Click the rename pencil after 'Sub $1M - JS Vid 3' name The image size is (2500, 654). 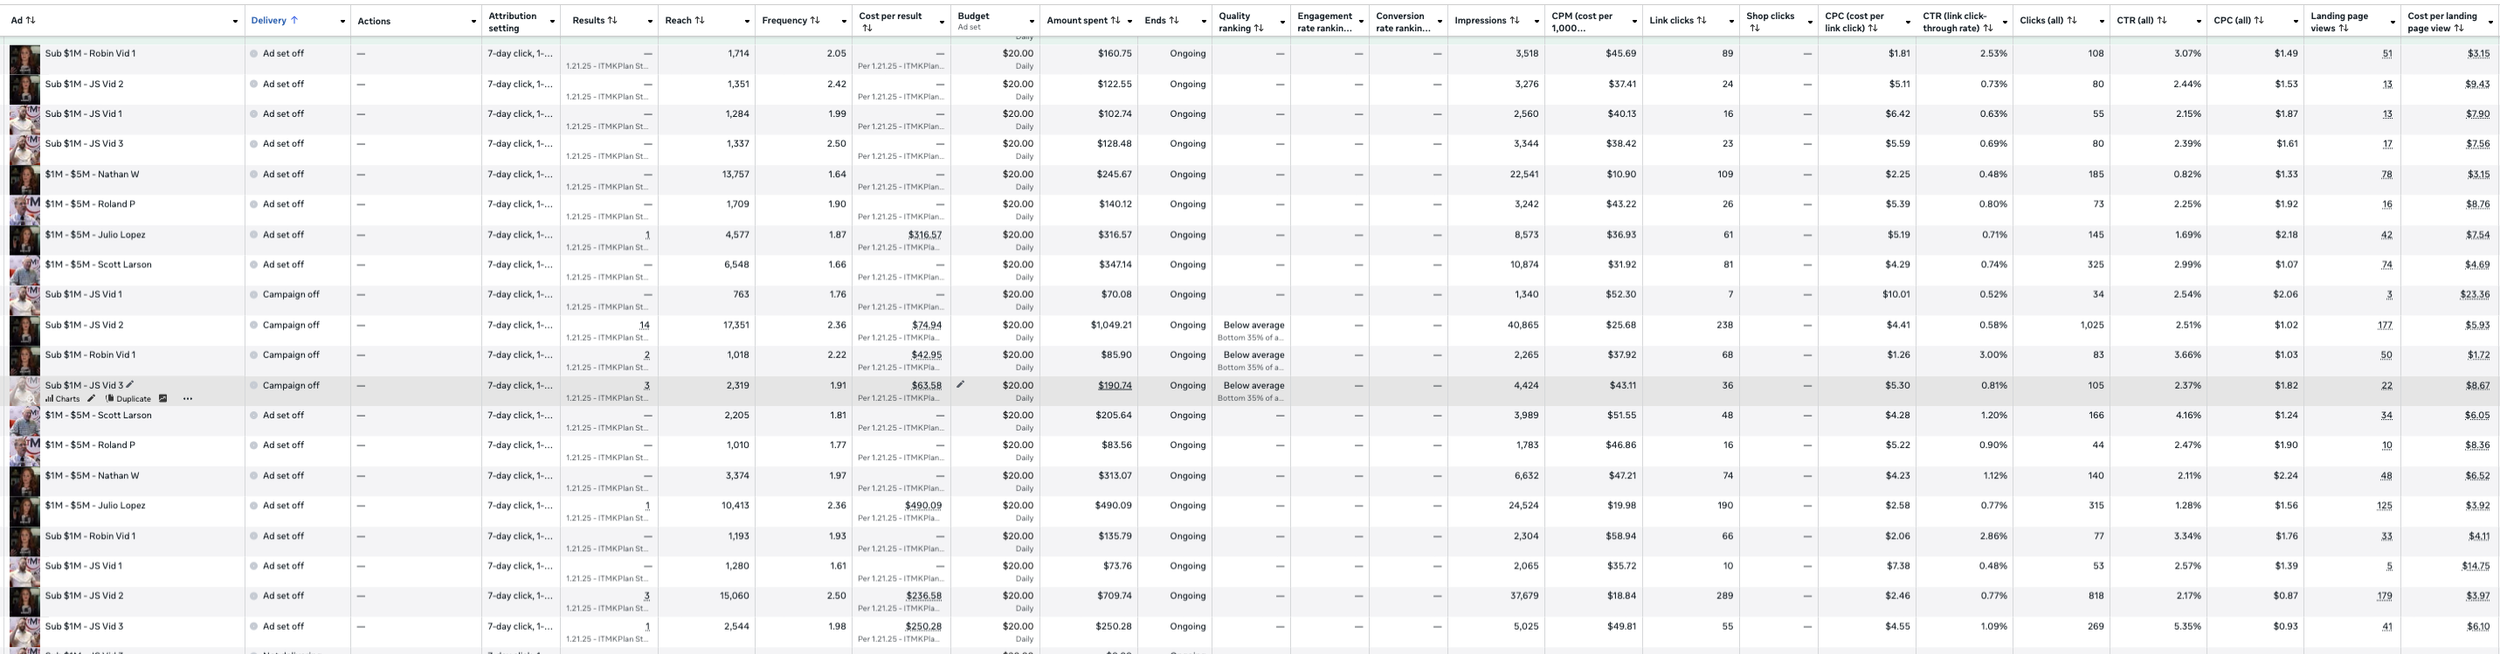pyautogui.click(x=130, y=385)
